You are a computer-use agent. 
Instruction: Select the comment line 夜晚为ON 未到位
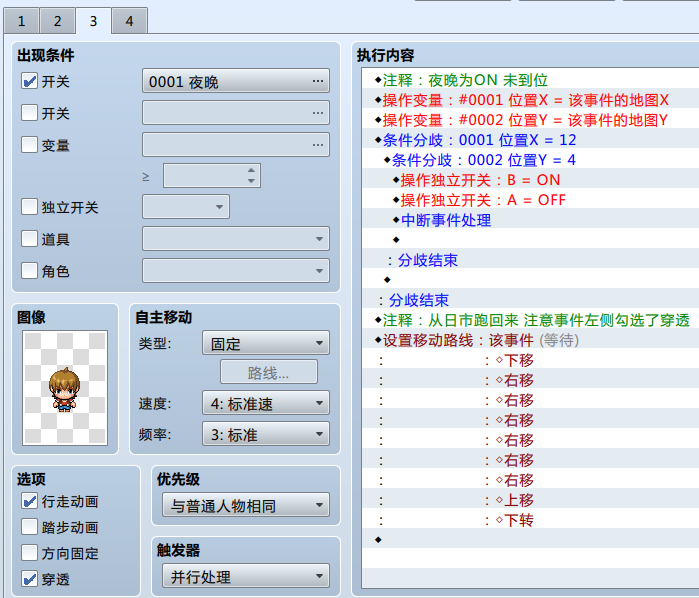(530, 80)
